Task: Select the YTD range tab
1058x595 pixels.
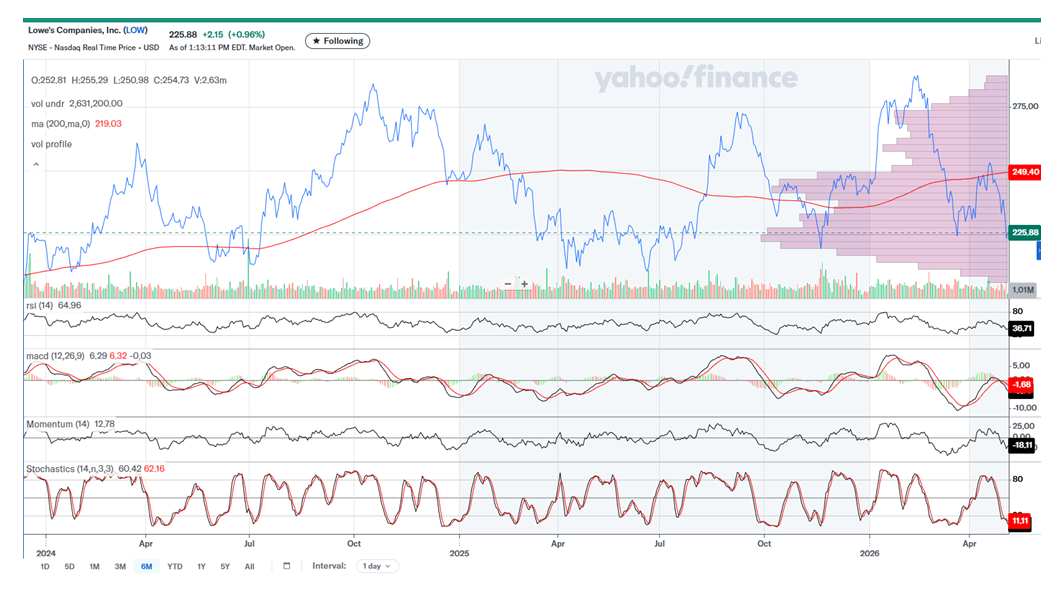Action: (175, 567)
